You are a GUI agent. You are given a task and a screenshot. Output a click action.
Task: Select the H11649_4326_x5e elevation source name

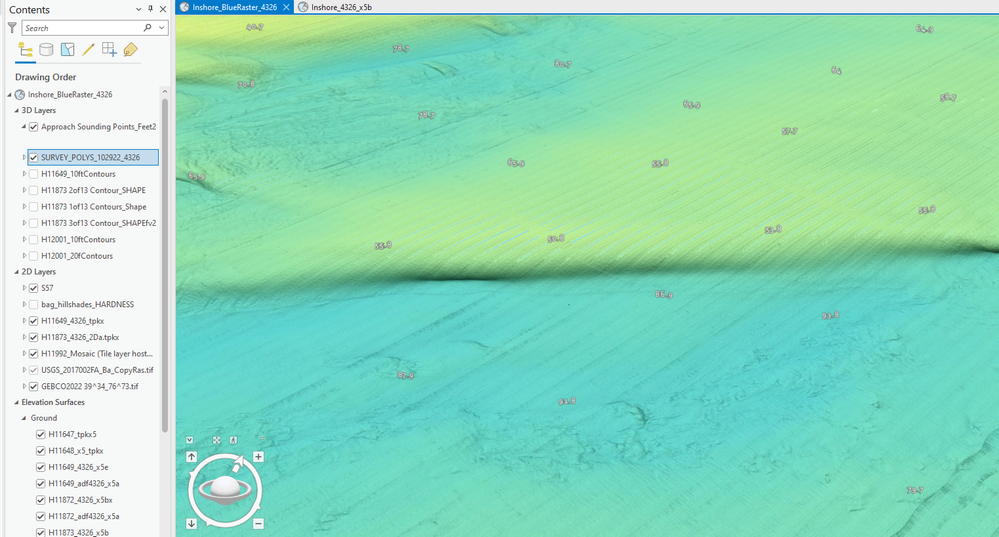click(x=78, y=468)
